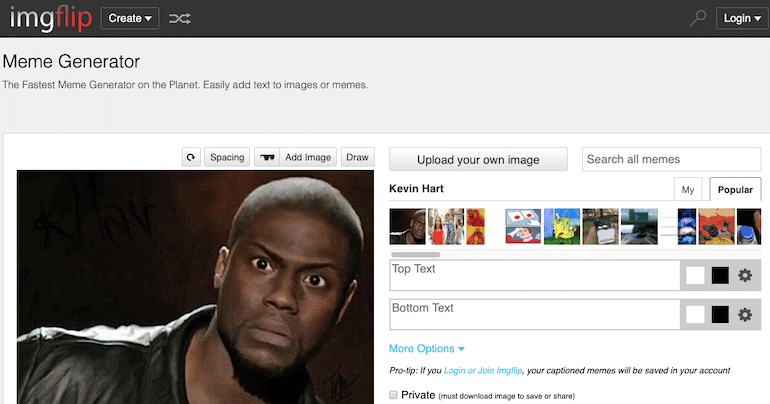Viewport: 770px width, 404px height.
Task: Click the Draw button
Action: pyautogui.click(x=358, y=157)
